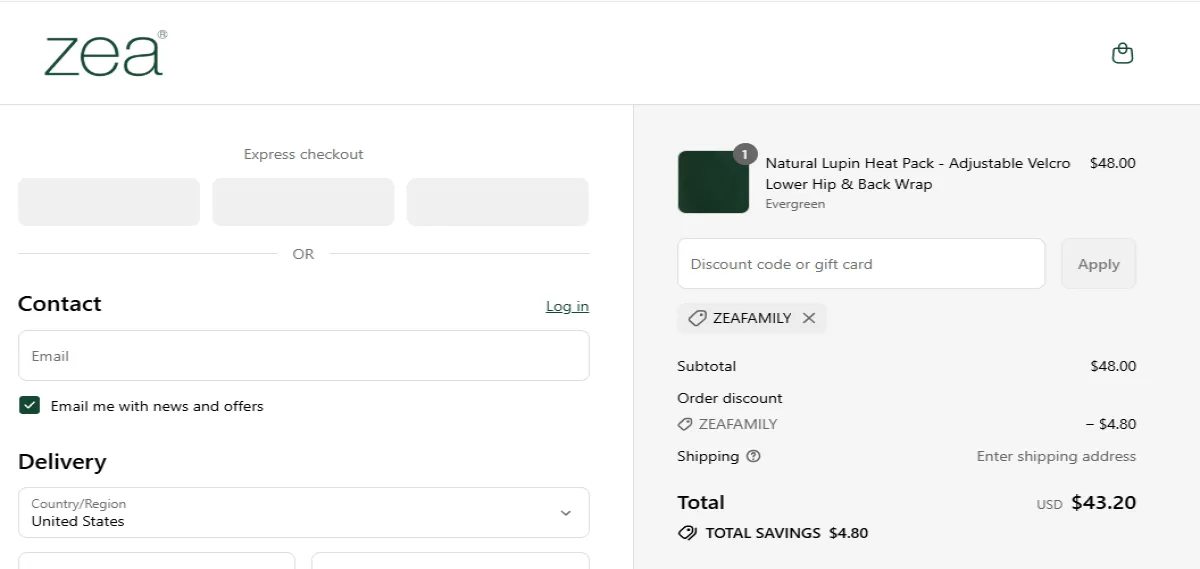Click the TOTAL SAVINGS $4.80 text

[x=787, y=533]
